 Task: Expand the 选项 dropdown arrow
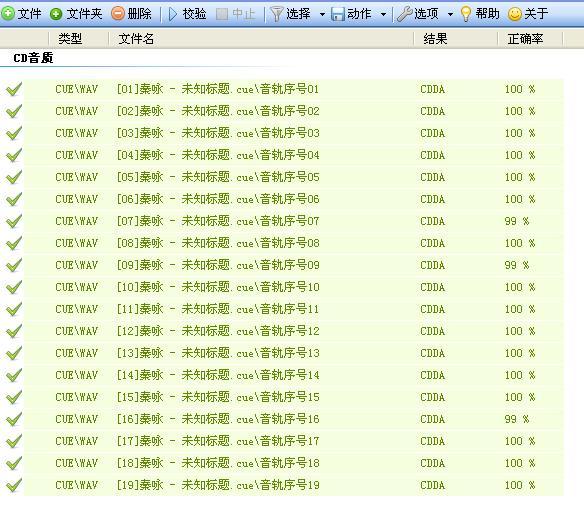coord(450,15)
